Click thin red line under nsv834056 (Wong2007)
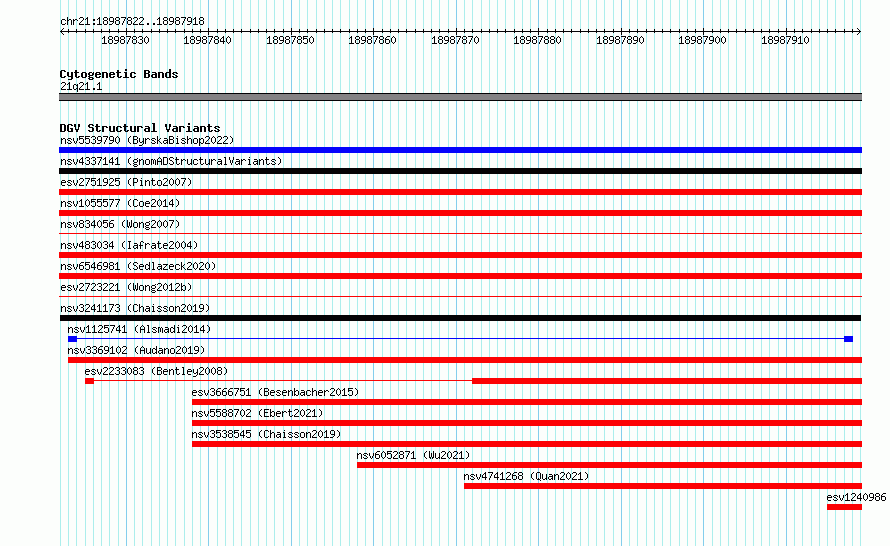This screenshot has height=546, width=890. (460, 233)
